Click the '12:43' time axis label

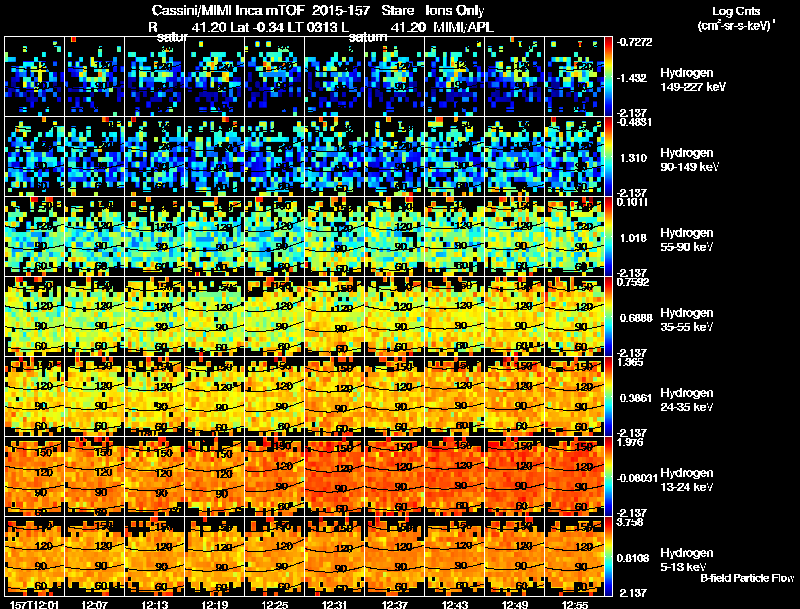pos(456,604)
